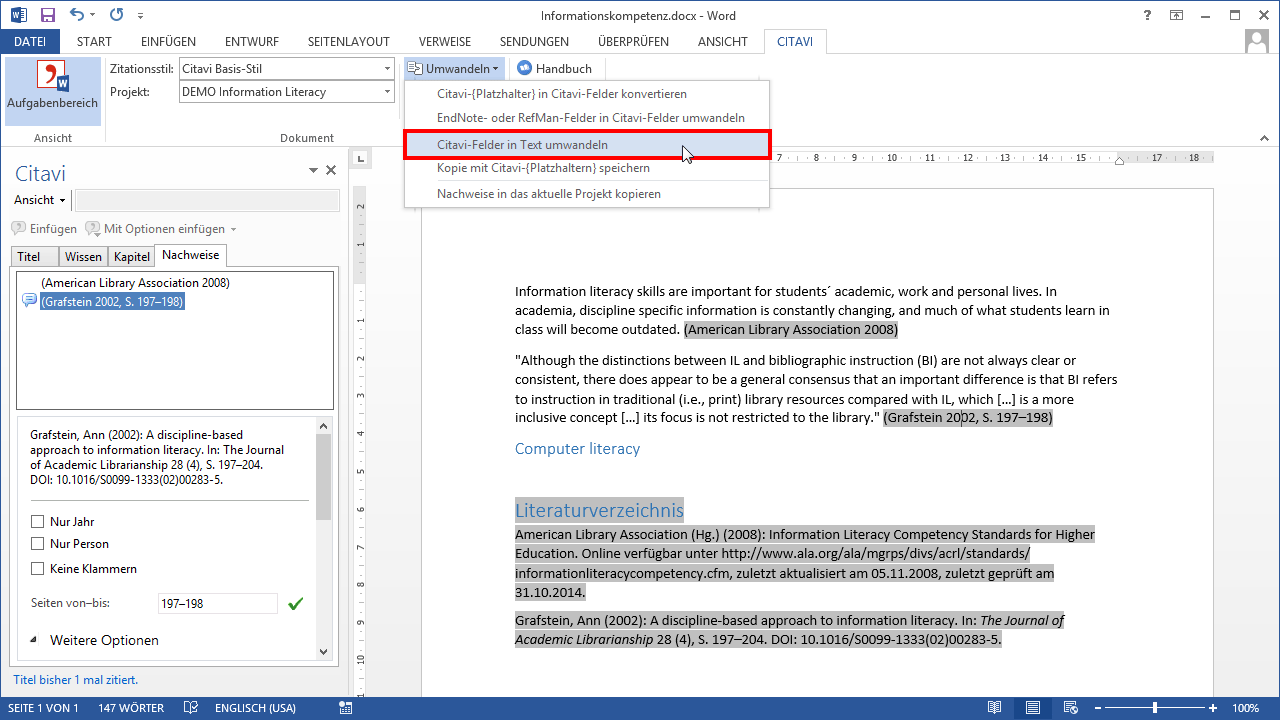This screenshot has width=1280, height=720.
Task: Click the Seiten von–bis page field
Action: coord(218,604)
